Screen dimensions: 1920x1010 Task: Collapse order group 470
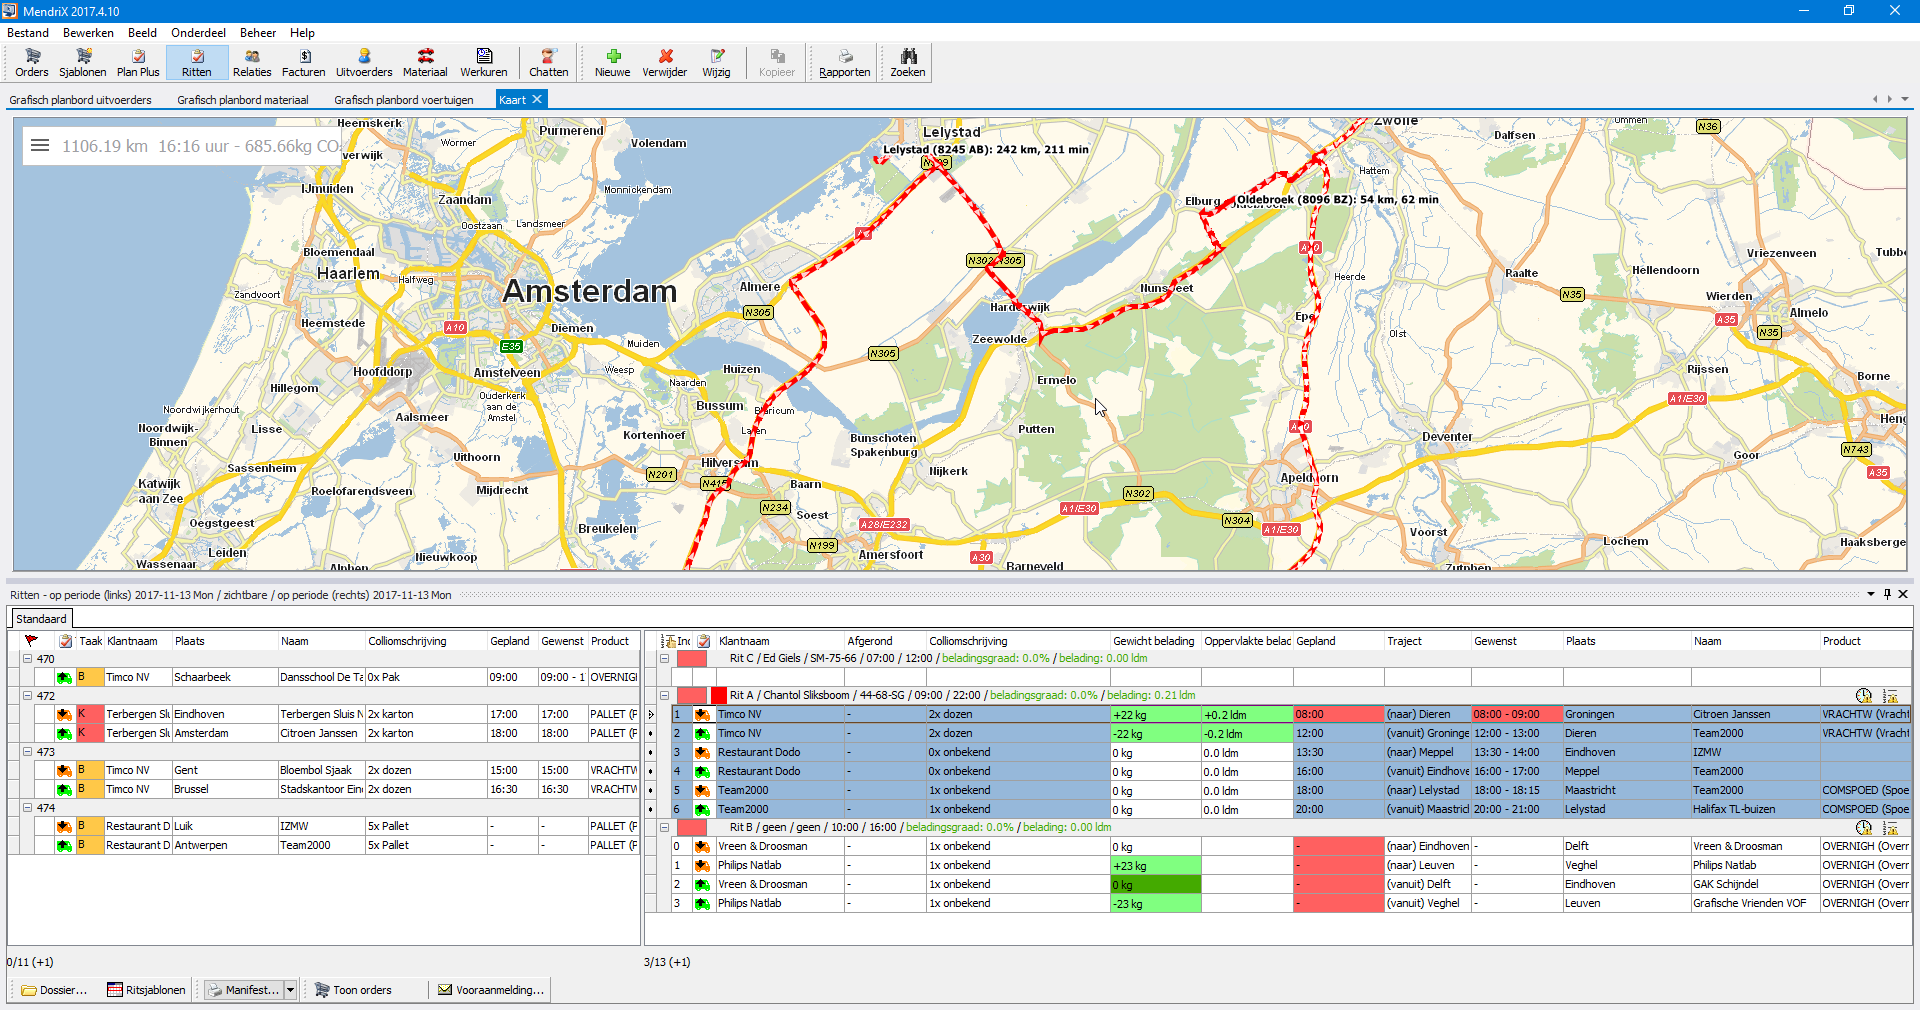pyautogui.click(x=27, y=659)
